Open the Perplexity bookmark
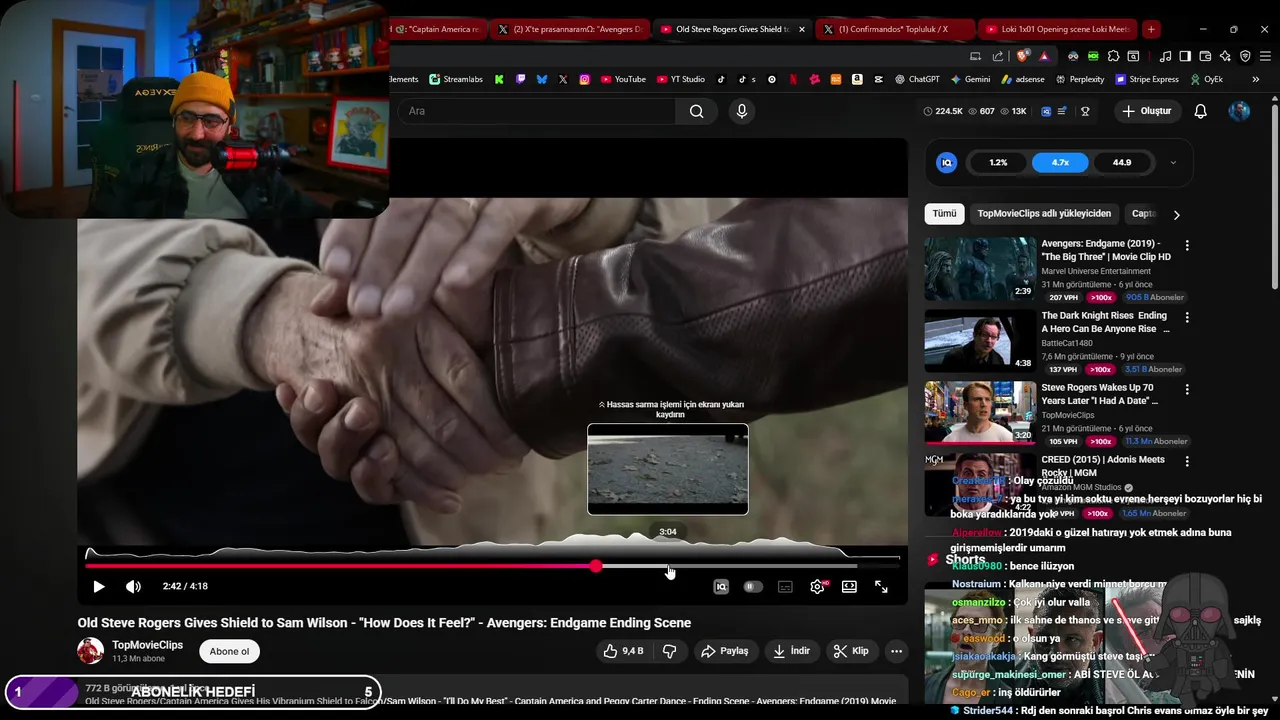1280x720 pixels. click(1079, 79)
